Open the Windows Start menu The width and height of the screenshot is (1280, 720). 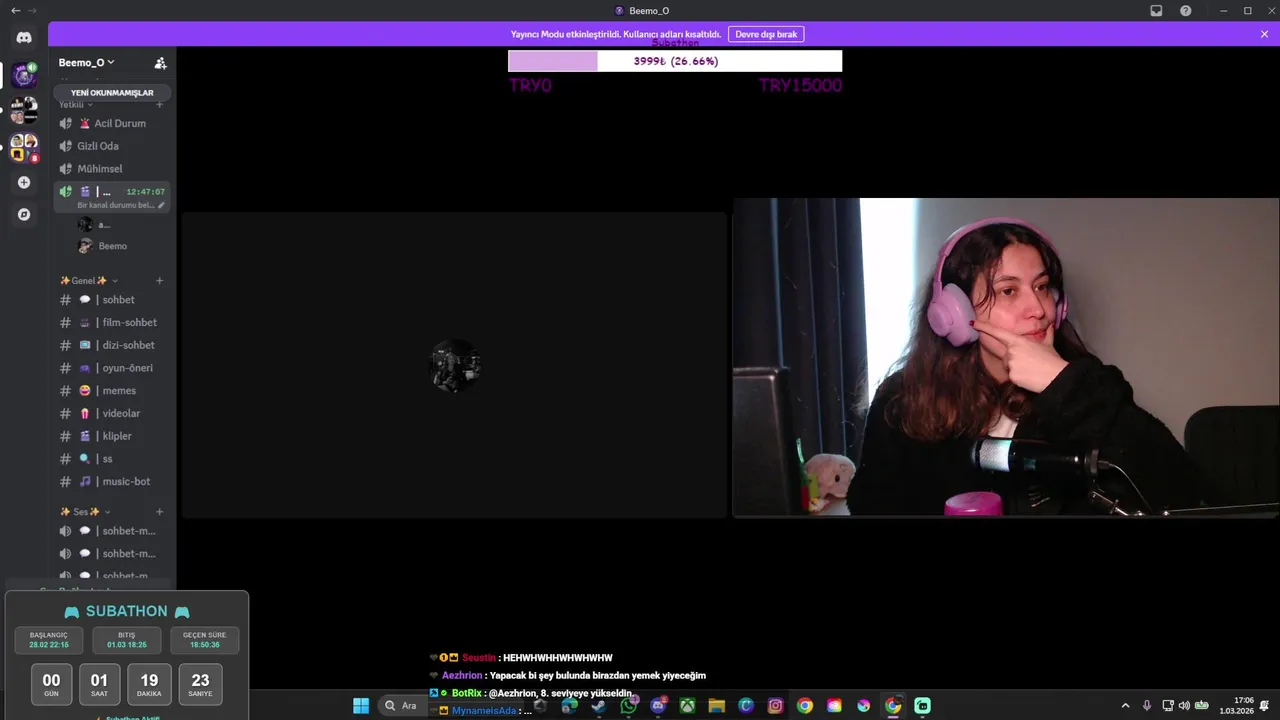pyautogui.click(x=361, y=706)
